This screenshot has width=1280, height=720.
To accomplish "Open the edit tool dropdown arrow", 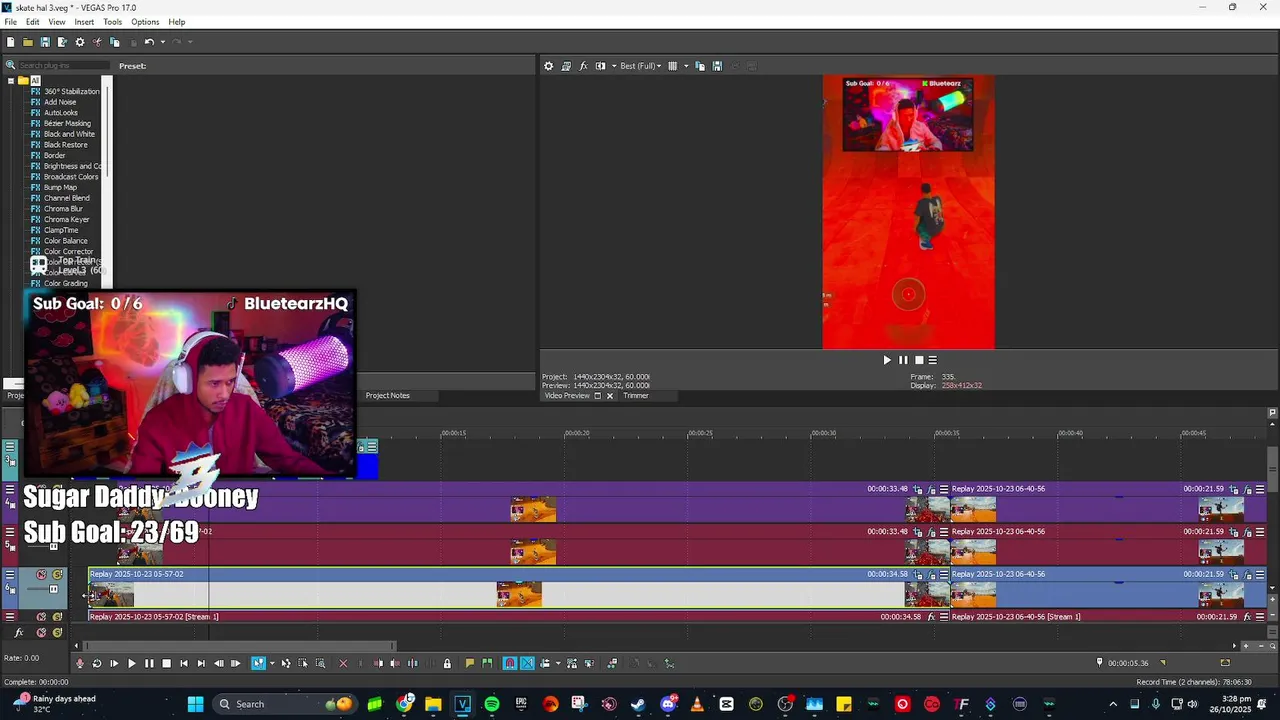I will pos(272,663).
